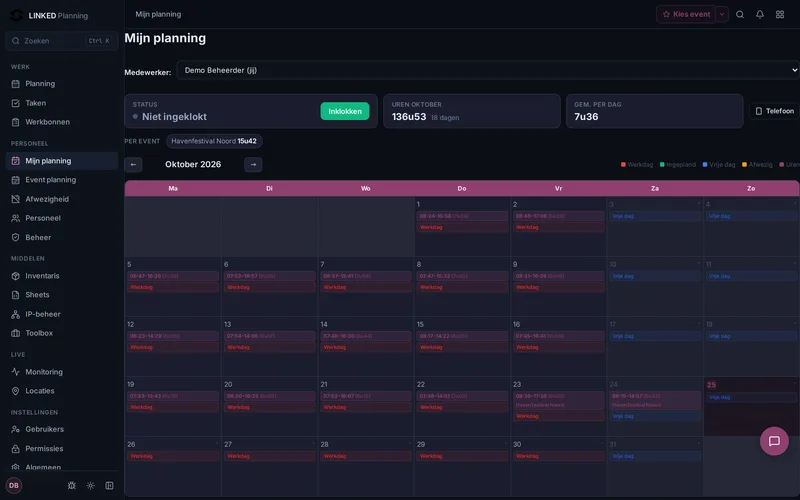Viewport: 800px width, 500px height.
Task: Open Algemeen settings in sidebar
Action: point(62,466)
